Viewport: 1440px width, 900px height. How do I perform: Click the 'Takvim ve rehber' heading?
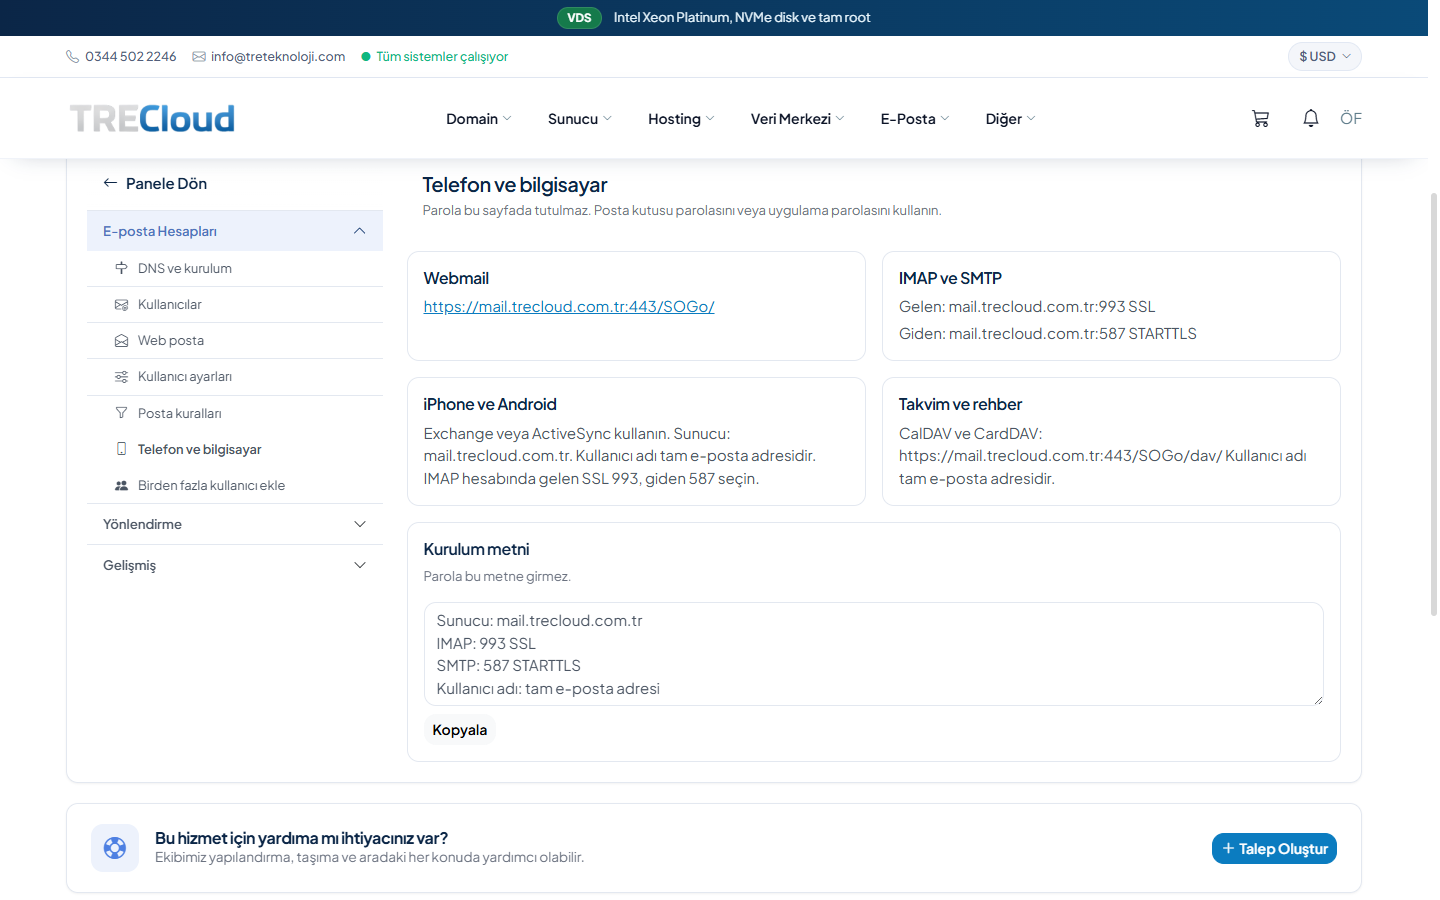960,404
